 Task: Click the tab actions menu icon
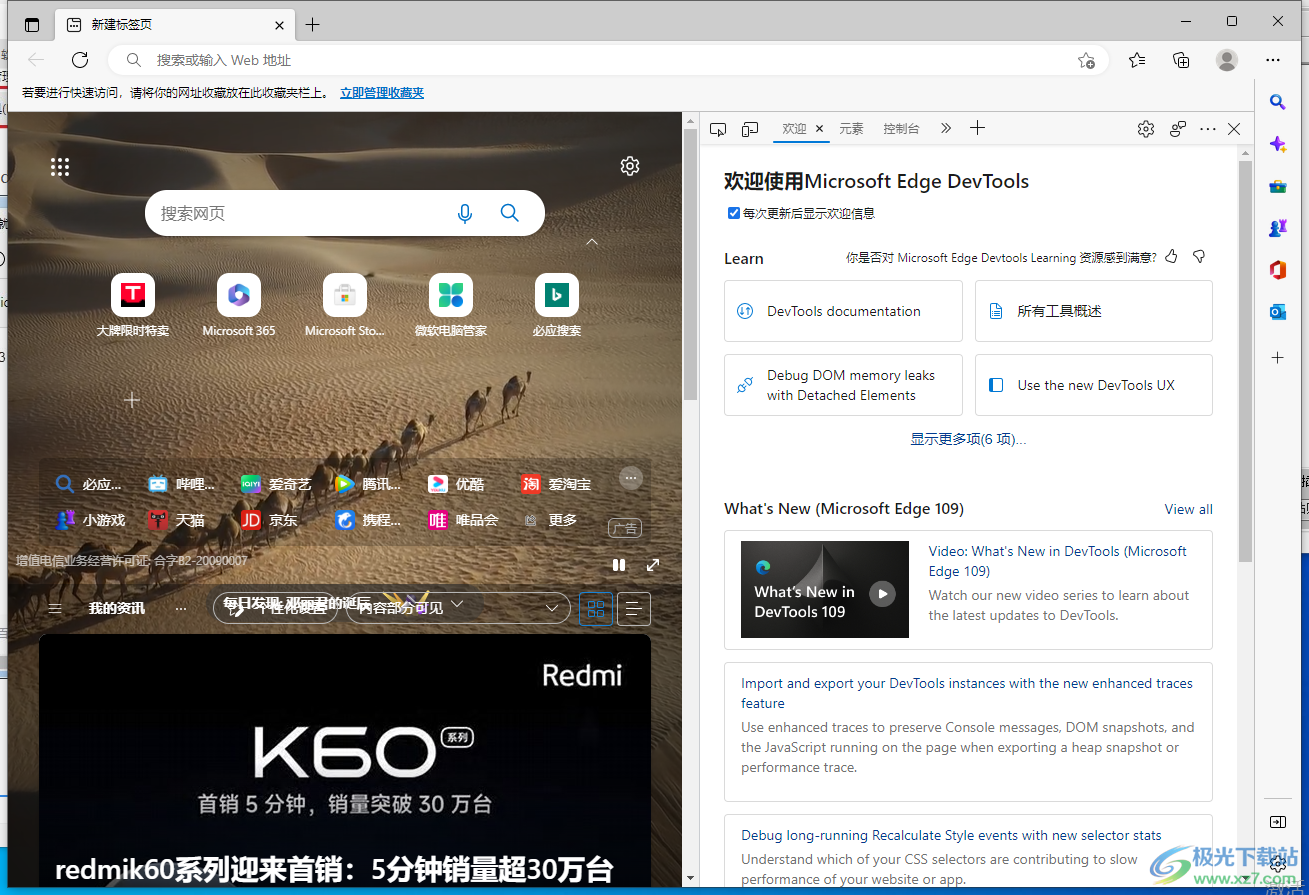pyautogui.click(x=32, y=25)
